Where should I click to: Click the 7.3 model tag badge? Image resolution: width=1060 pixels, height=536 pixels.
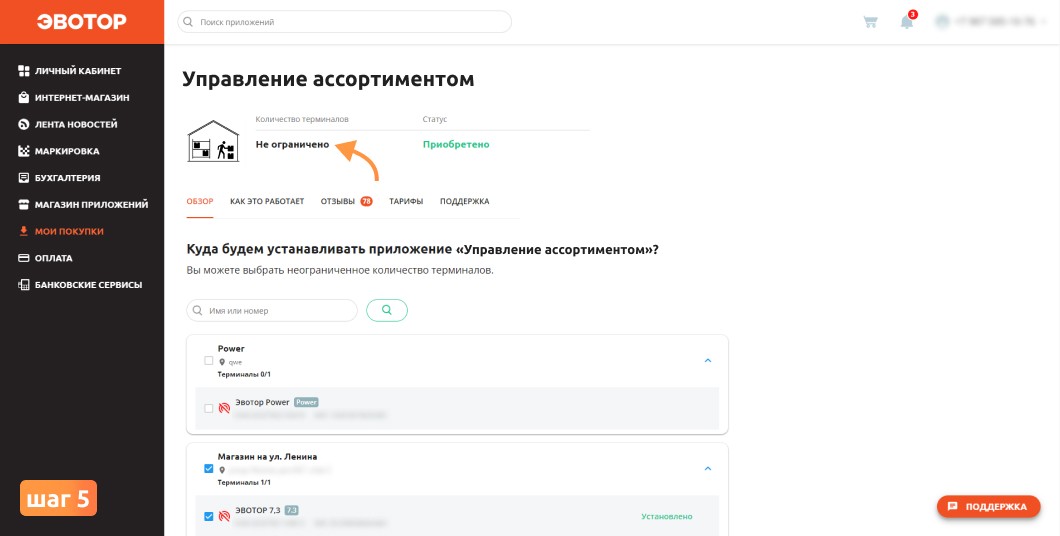291,510
